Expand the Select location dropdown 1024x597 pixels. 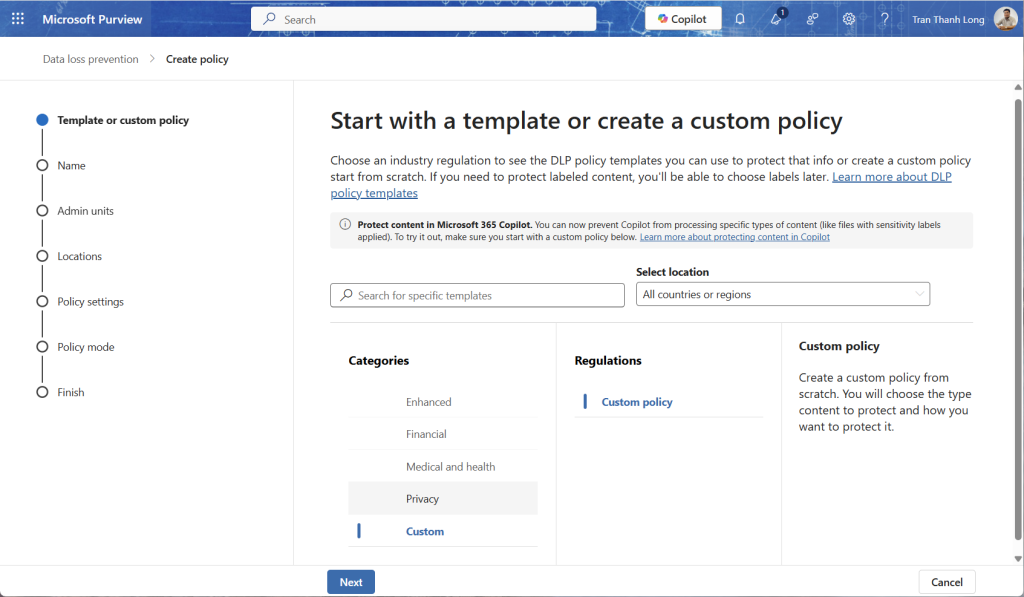pyautogui.click(x=782, y=294)
